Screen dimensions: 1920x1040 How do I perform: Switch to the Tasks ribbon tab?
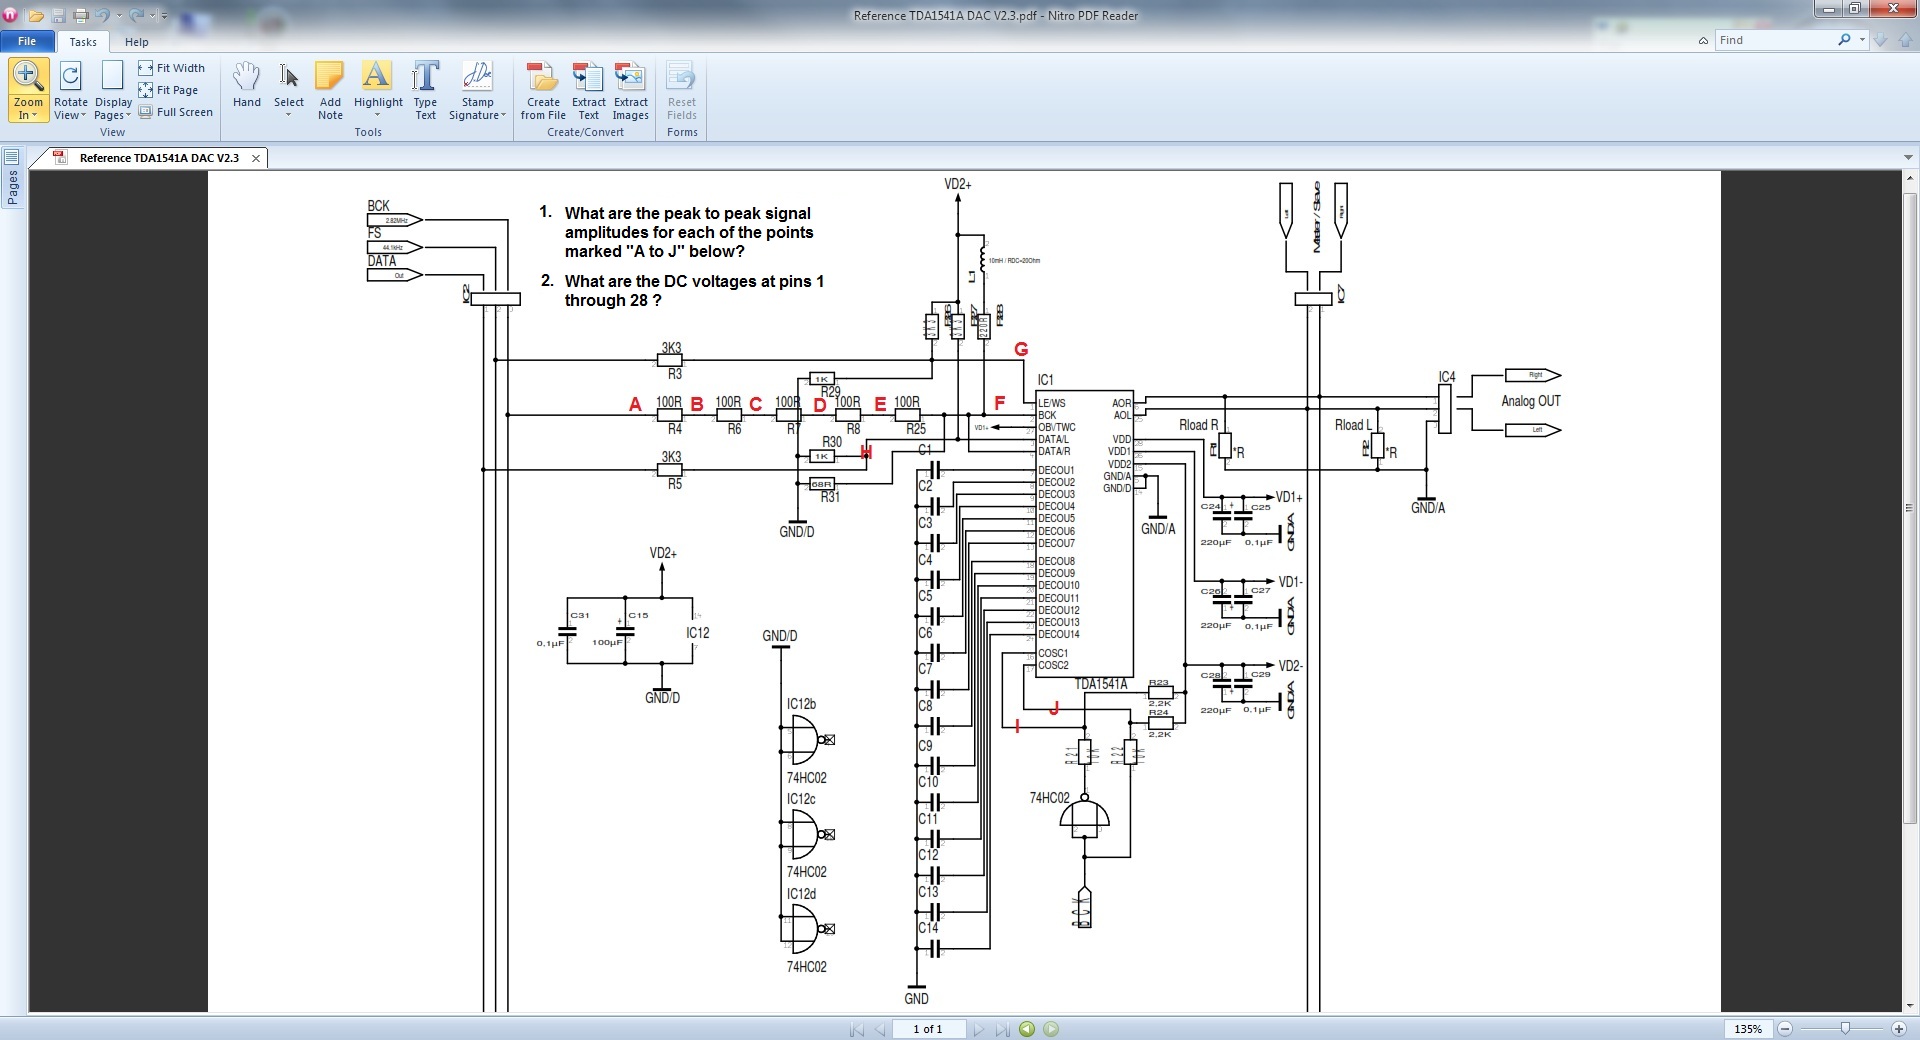[83, 42]
